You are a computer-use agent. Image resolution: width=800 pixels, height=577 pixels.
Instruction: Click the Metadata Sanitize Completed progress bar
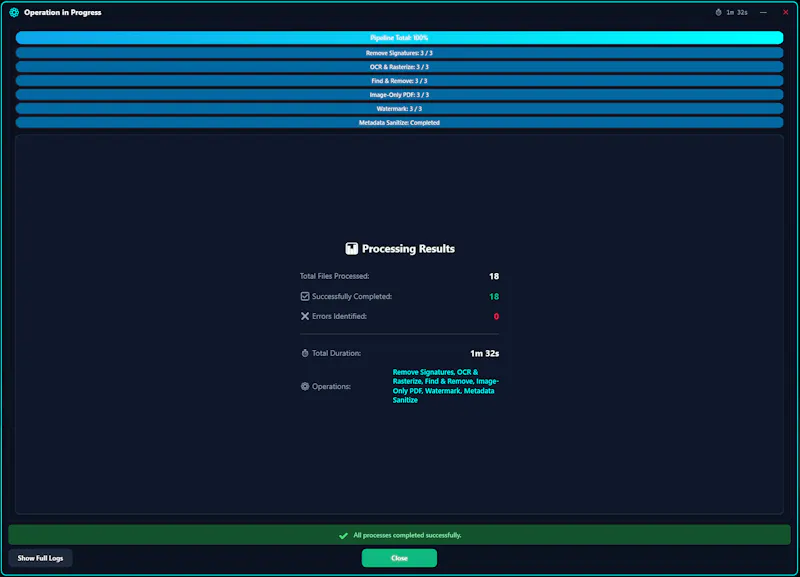point(399,122)
